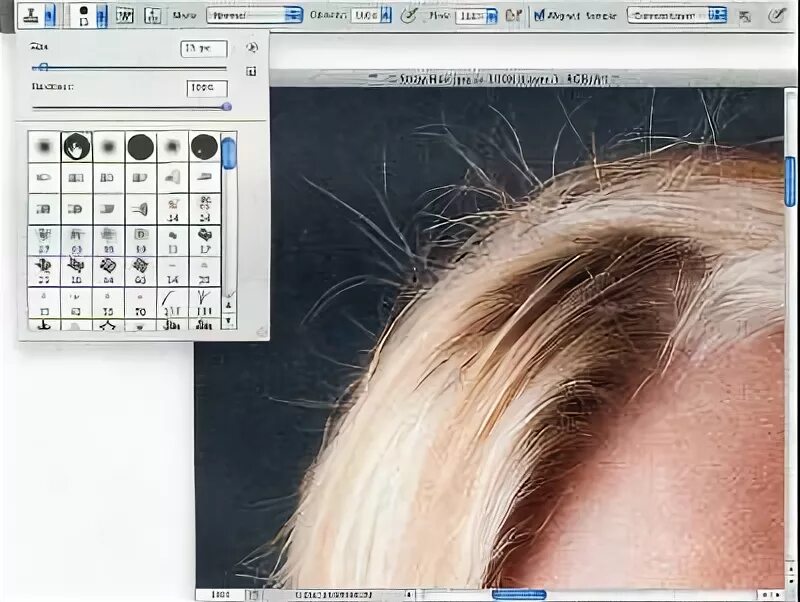This screenshot has width=800, height=602.
Task: Open the Flow slider arrow
Action: pyautogui.click(x=491, y=16)
